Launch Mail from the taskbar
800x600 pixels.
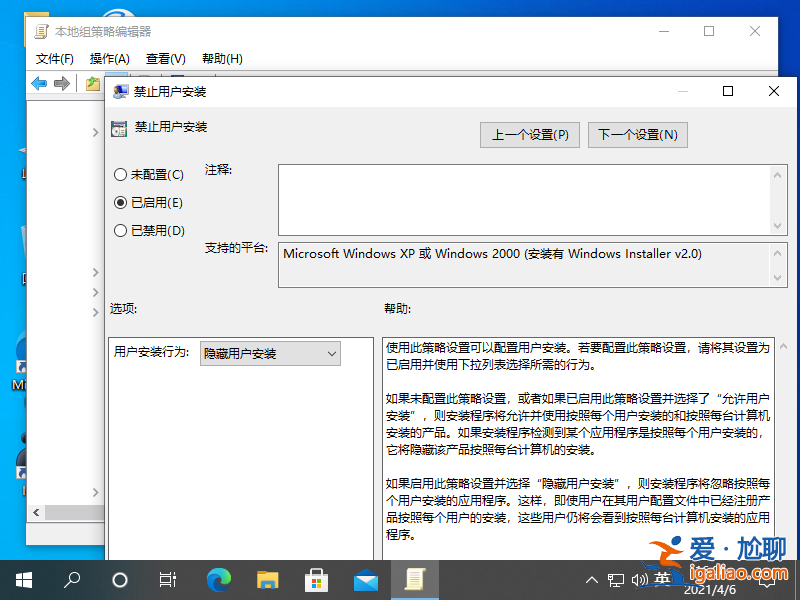pos(366,580)
